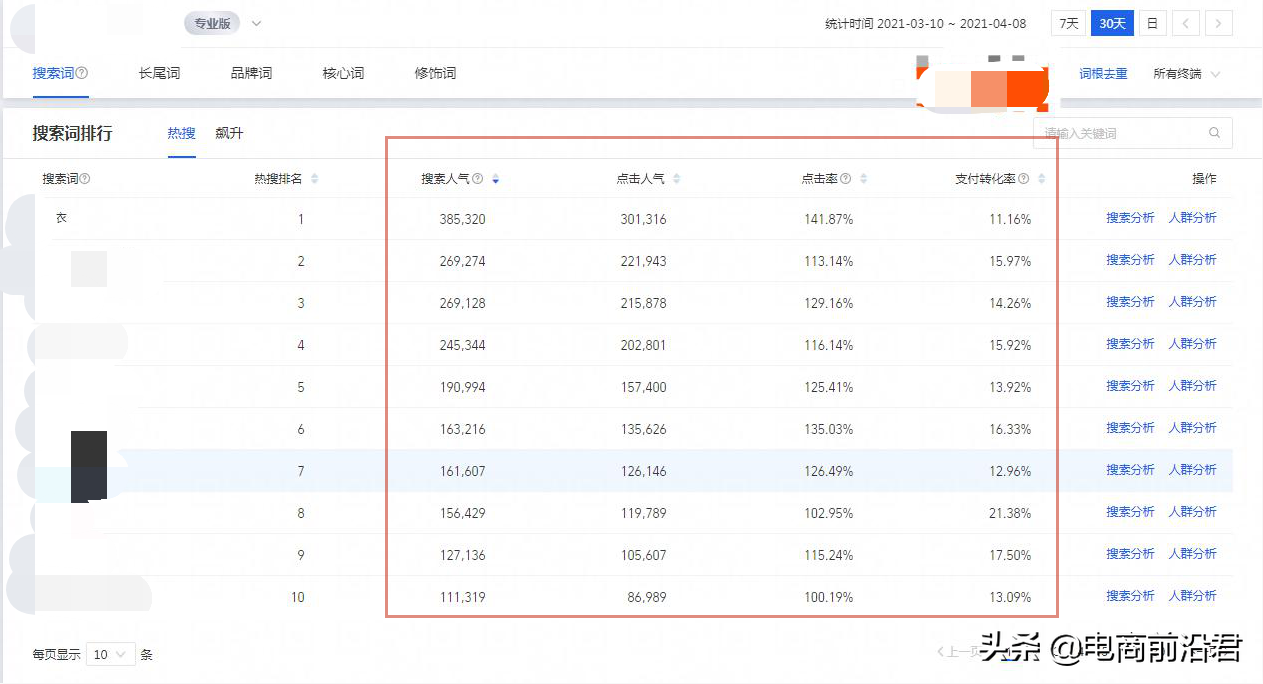Screen dimensions: 1263x684
Task: Switch statistics range to 7天
Action: (1067, 22)
